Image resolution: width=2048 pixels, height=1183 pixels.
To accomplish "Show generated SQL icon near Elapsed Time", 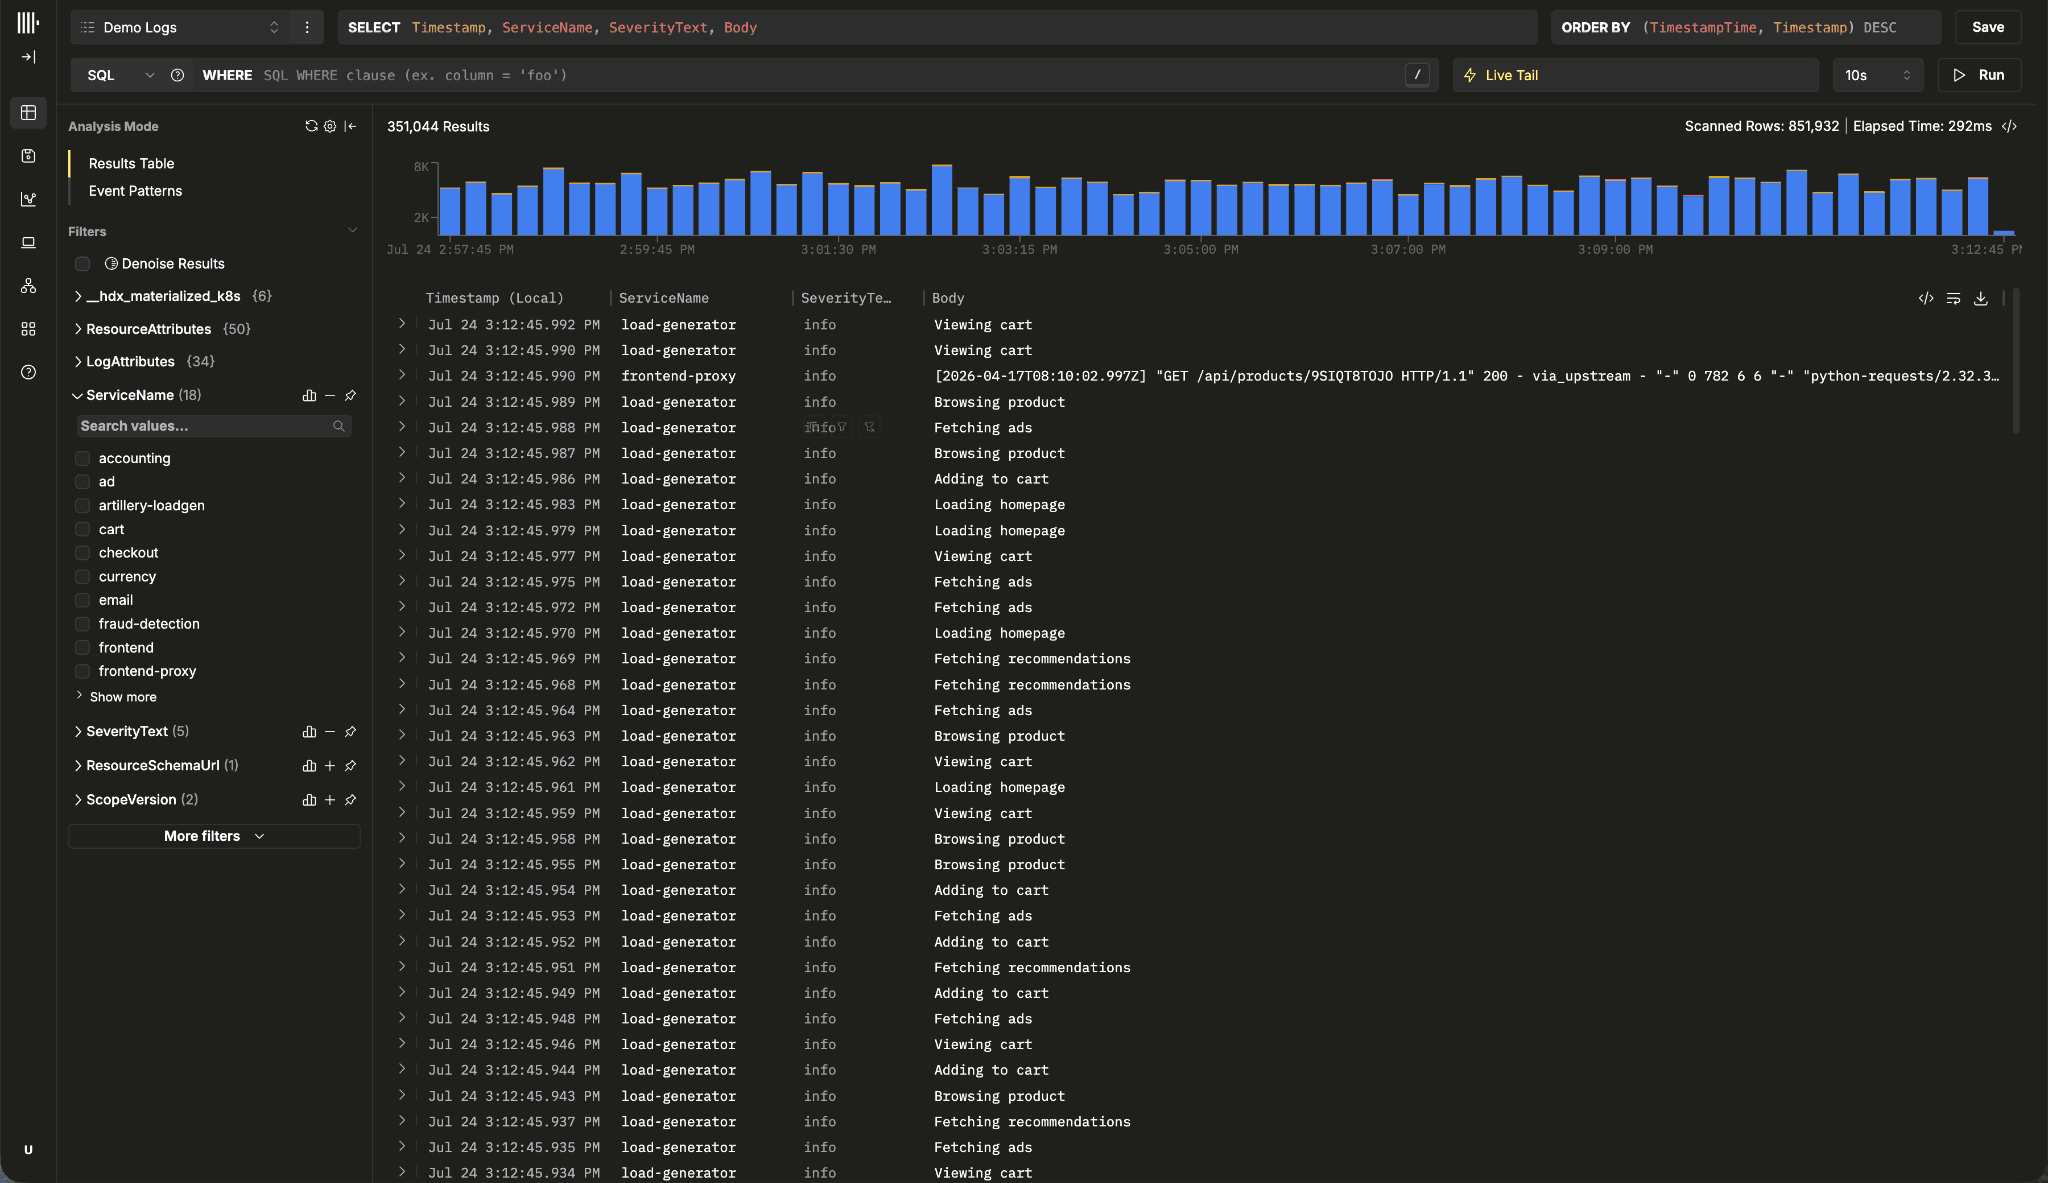I will pos(2009,126).
